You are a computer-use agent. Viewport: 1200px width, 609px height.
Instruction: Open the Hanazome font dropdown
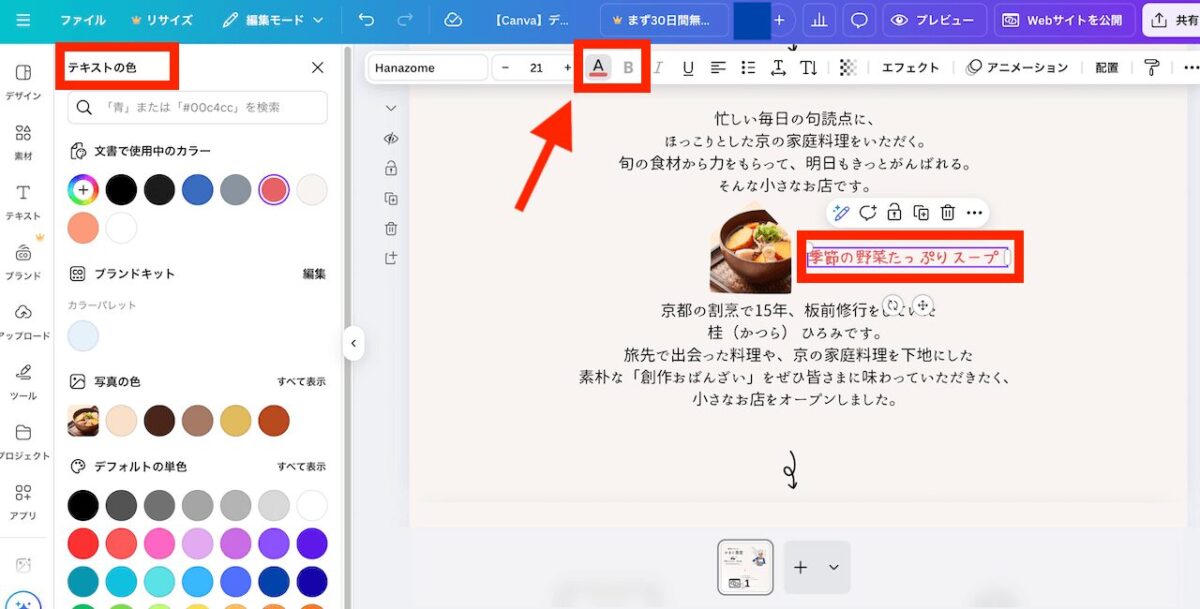pos(427,68)
